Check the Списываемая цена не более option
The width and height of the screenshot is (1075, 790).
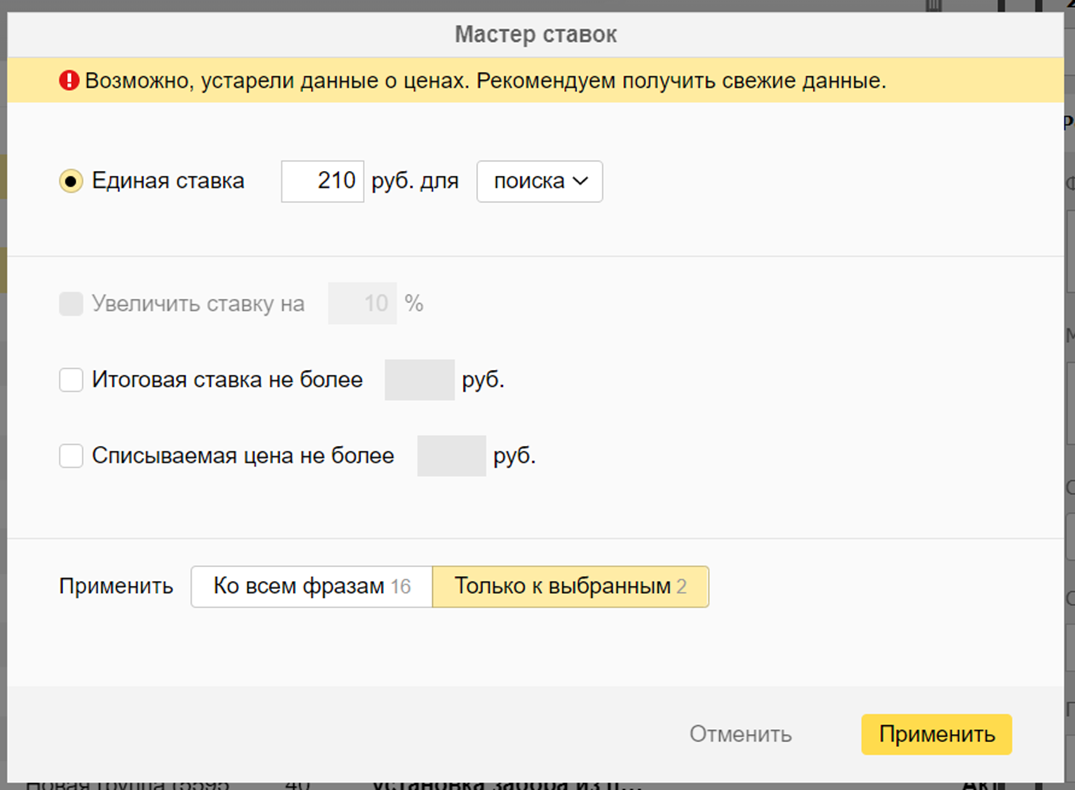[x=71, y=456]
